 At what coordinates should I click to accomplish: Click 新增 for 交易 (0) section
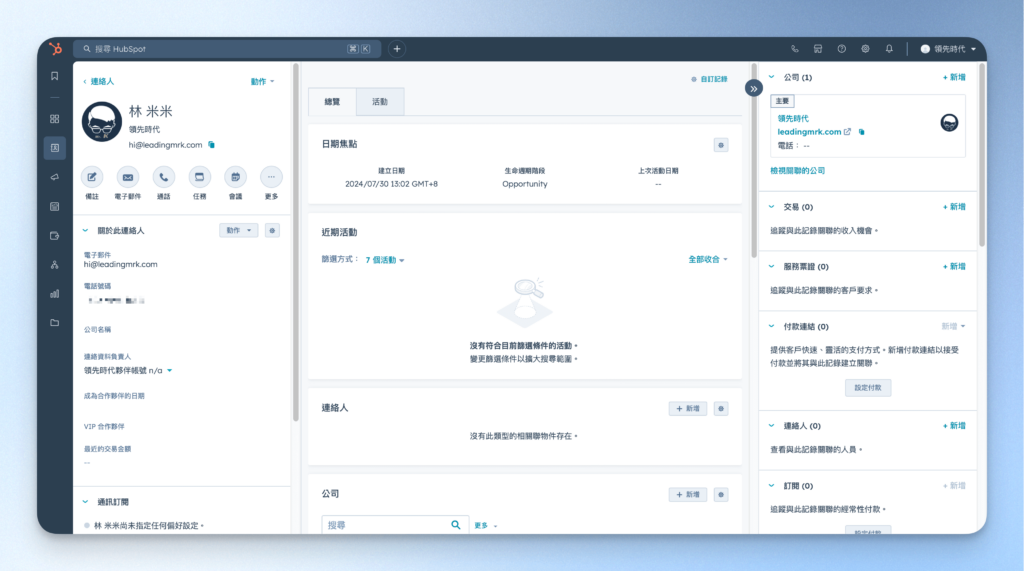pyautogui.click(x=954, y=206)
